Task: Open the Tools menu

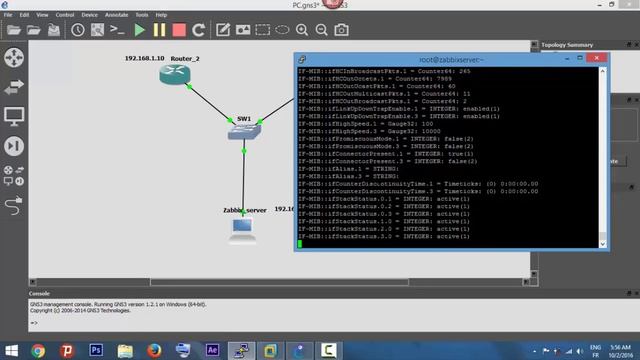Action: [142, 15]
